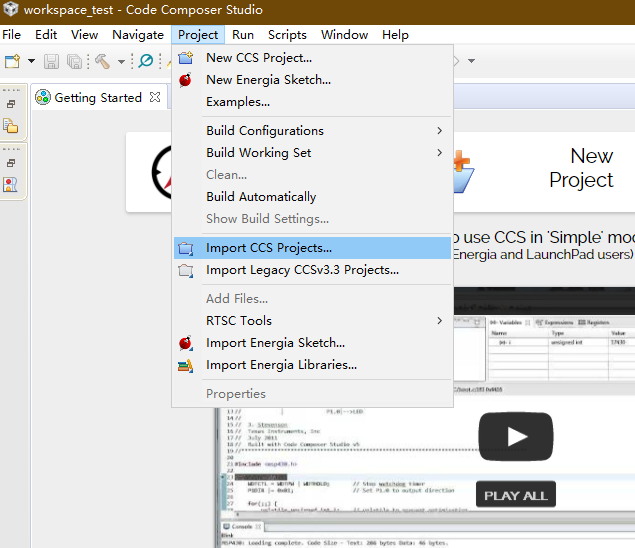Click the build hammer icon
The image size is (635, 548).
click(x=102, y=61)
